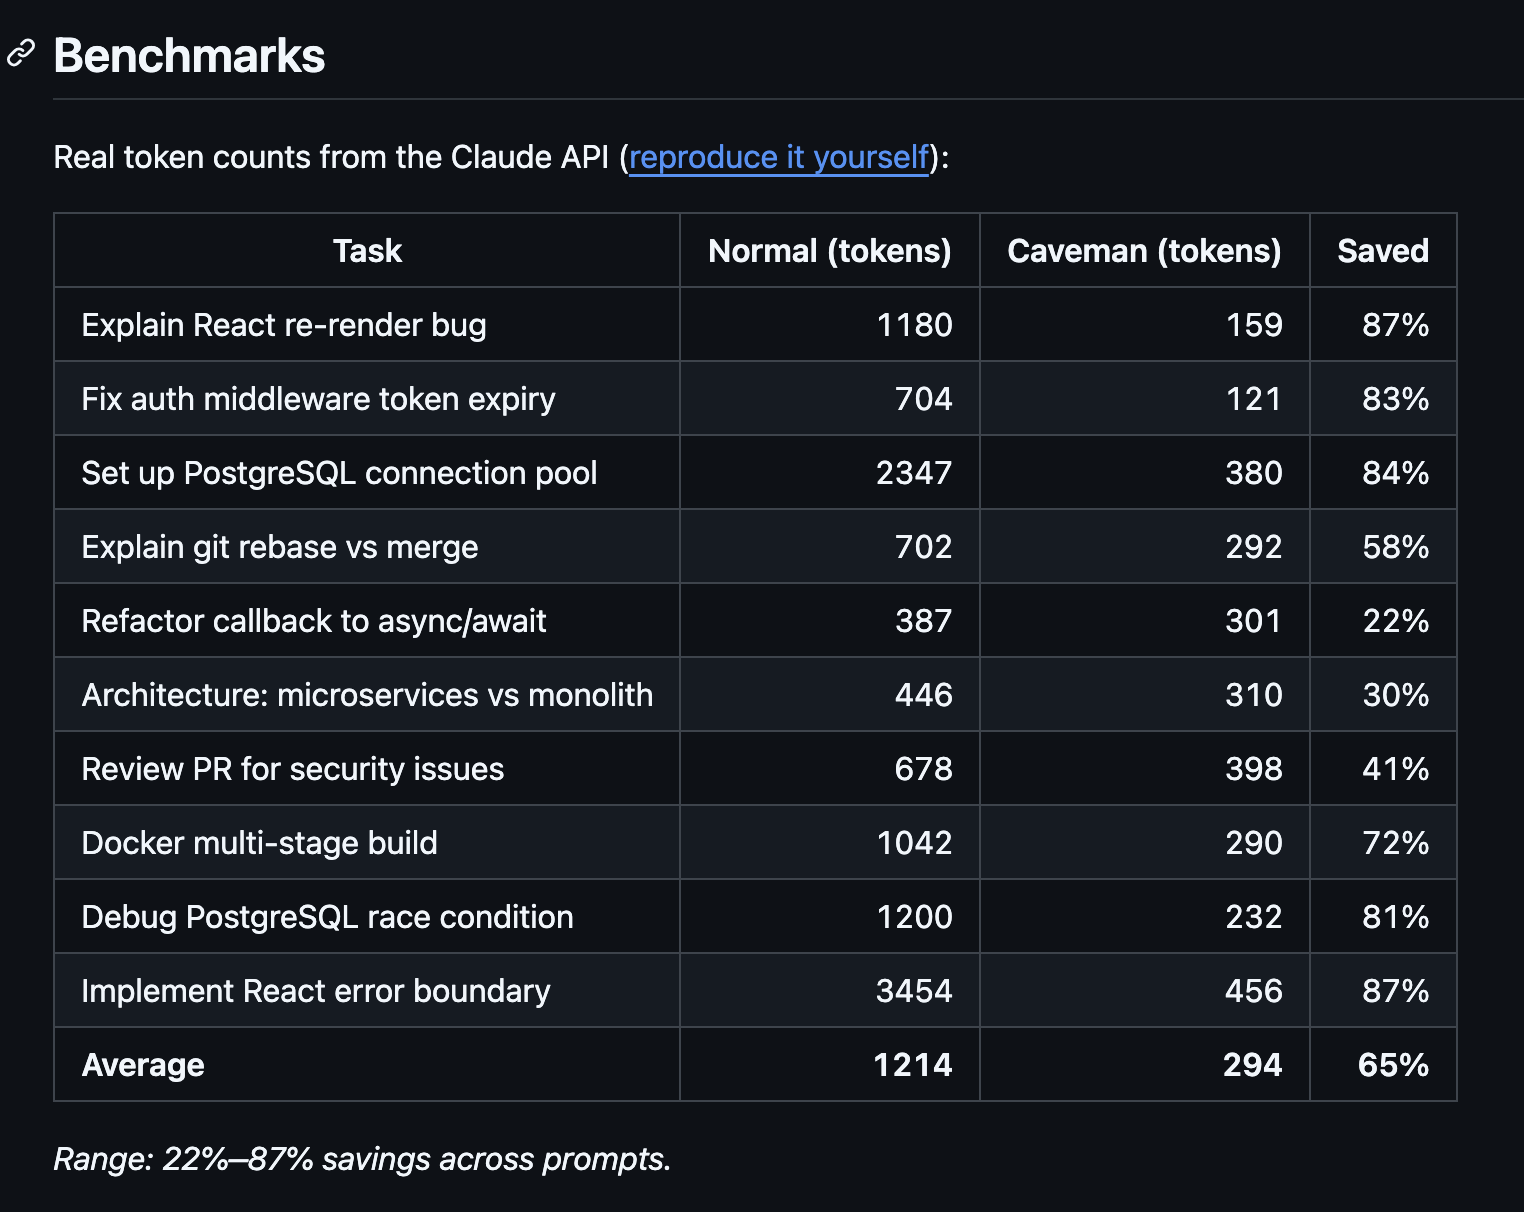The width and height of the screenshot is (1524, 1212).
Task: Click "Review PR for security issues" cell
Action: (x=293, y=769)
